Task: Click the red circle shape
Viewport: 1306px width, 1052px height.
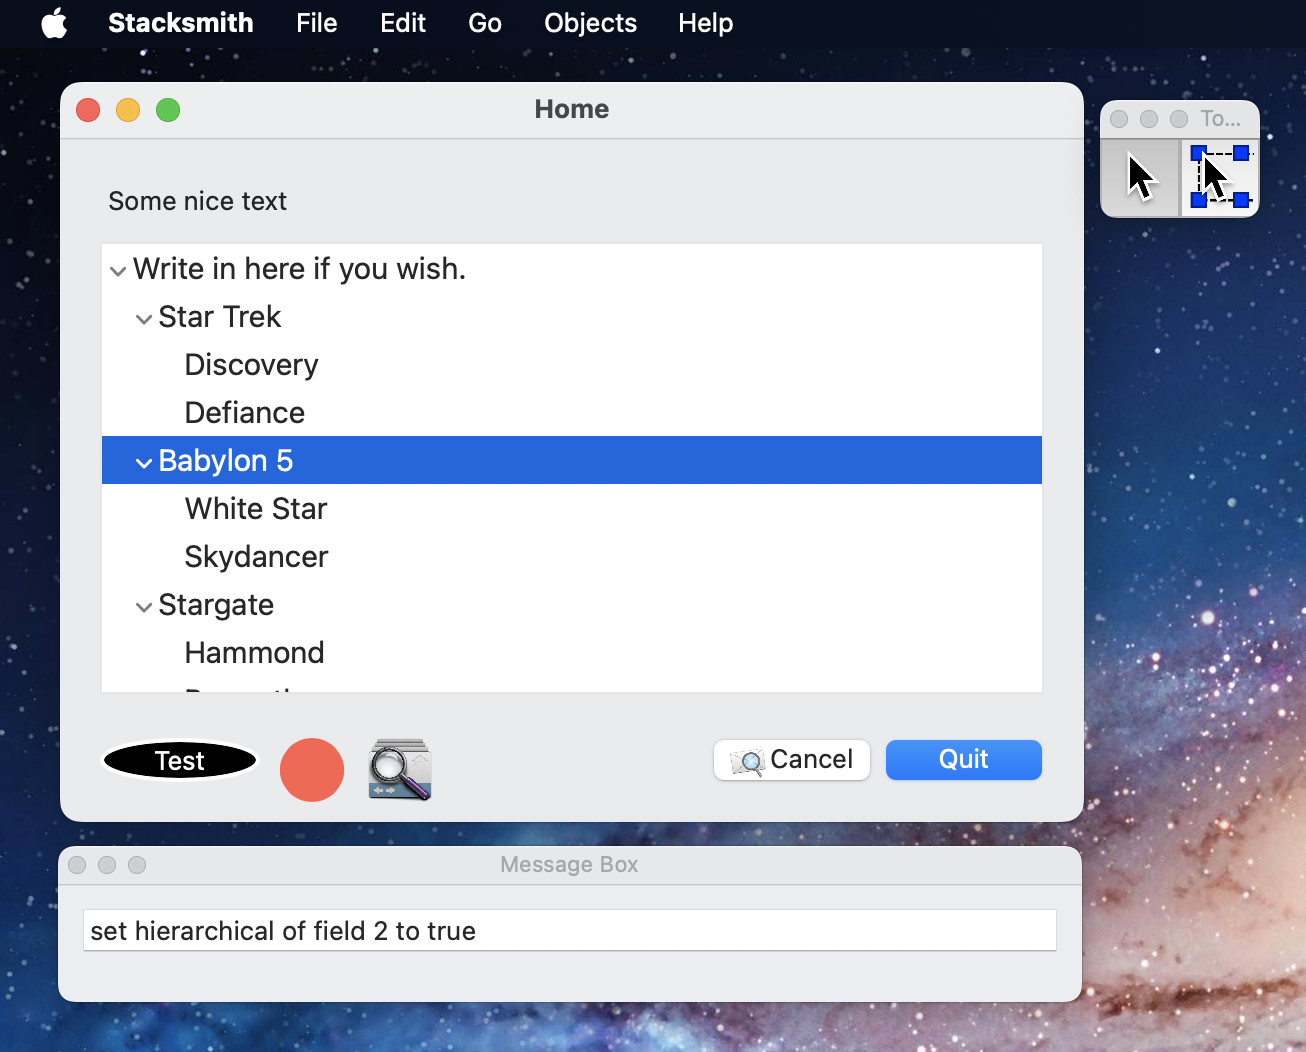Action: [312, 770]
